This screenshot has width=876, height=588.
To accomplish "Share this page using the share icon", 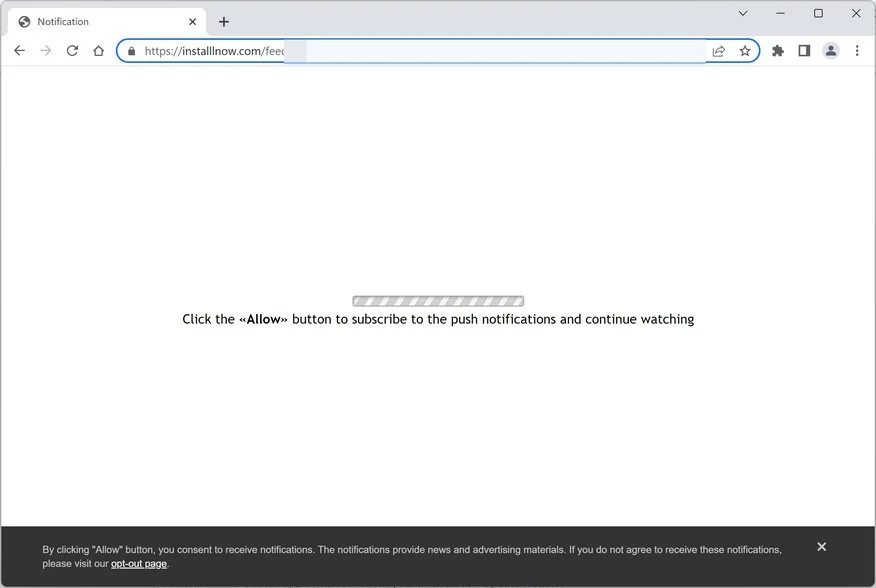I will [x=718, y=51].
